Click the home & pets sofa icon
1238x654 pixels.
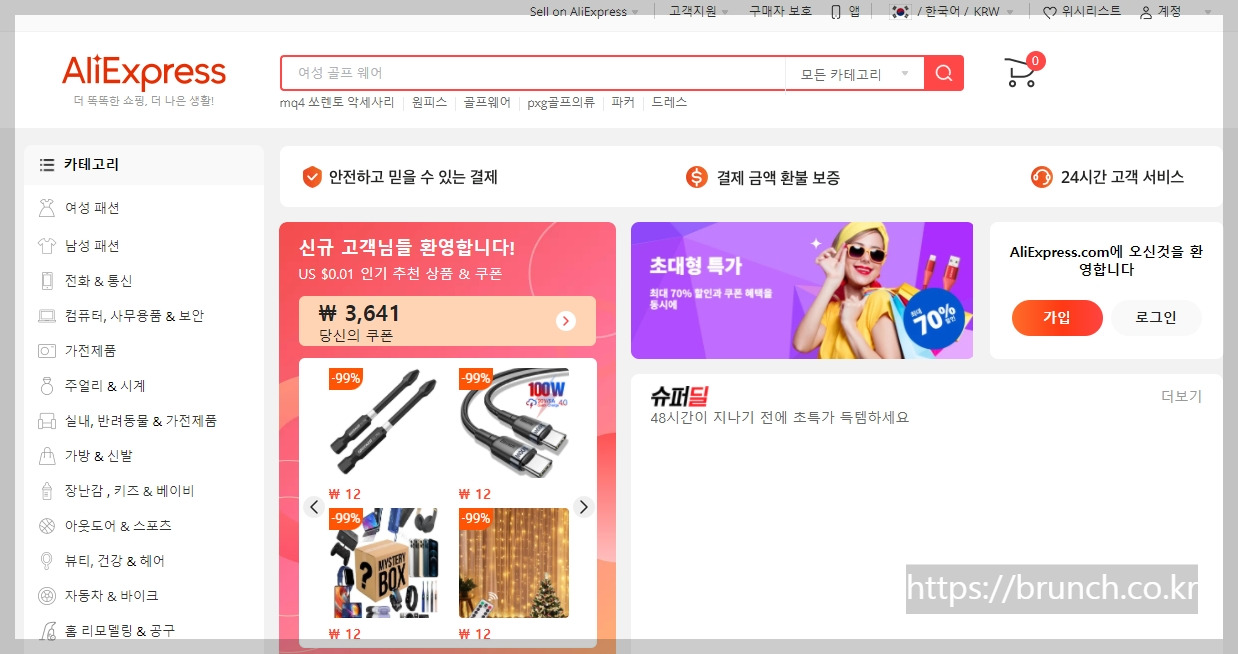click(x=47, y=421)
